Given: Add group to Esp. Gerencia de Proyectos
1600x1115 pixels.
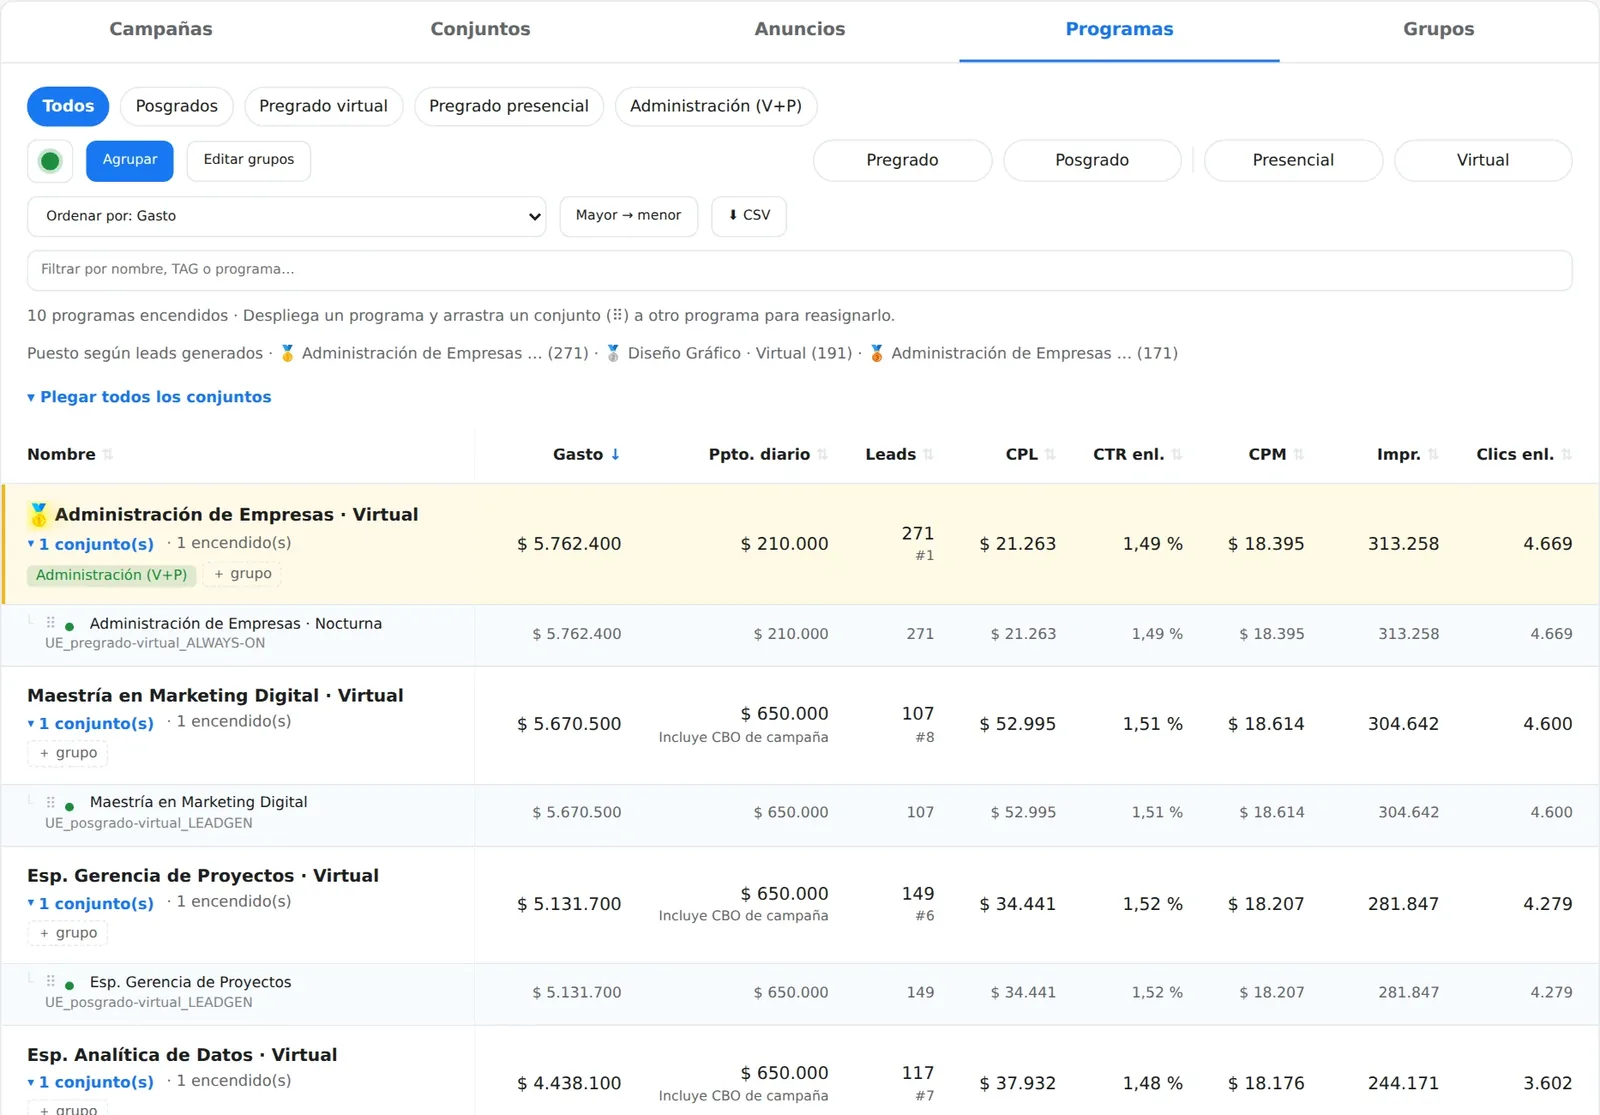Looking at the screenshot, I should coord(68,933).
